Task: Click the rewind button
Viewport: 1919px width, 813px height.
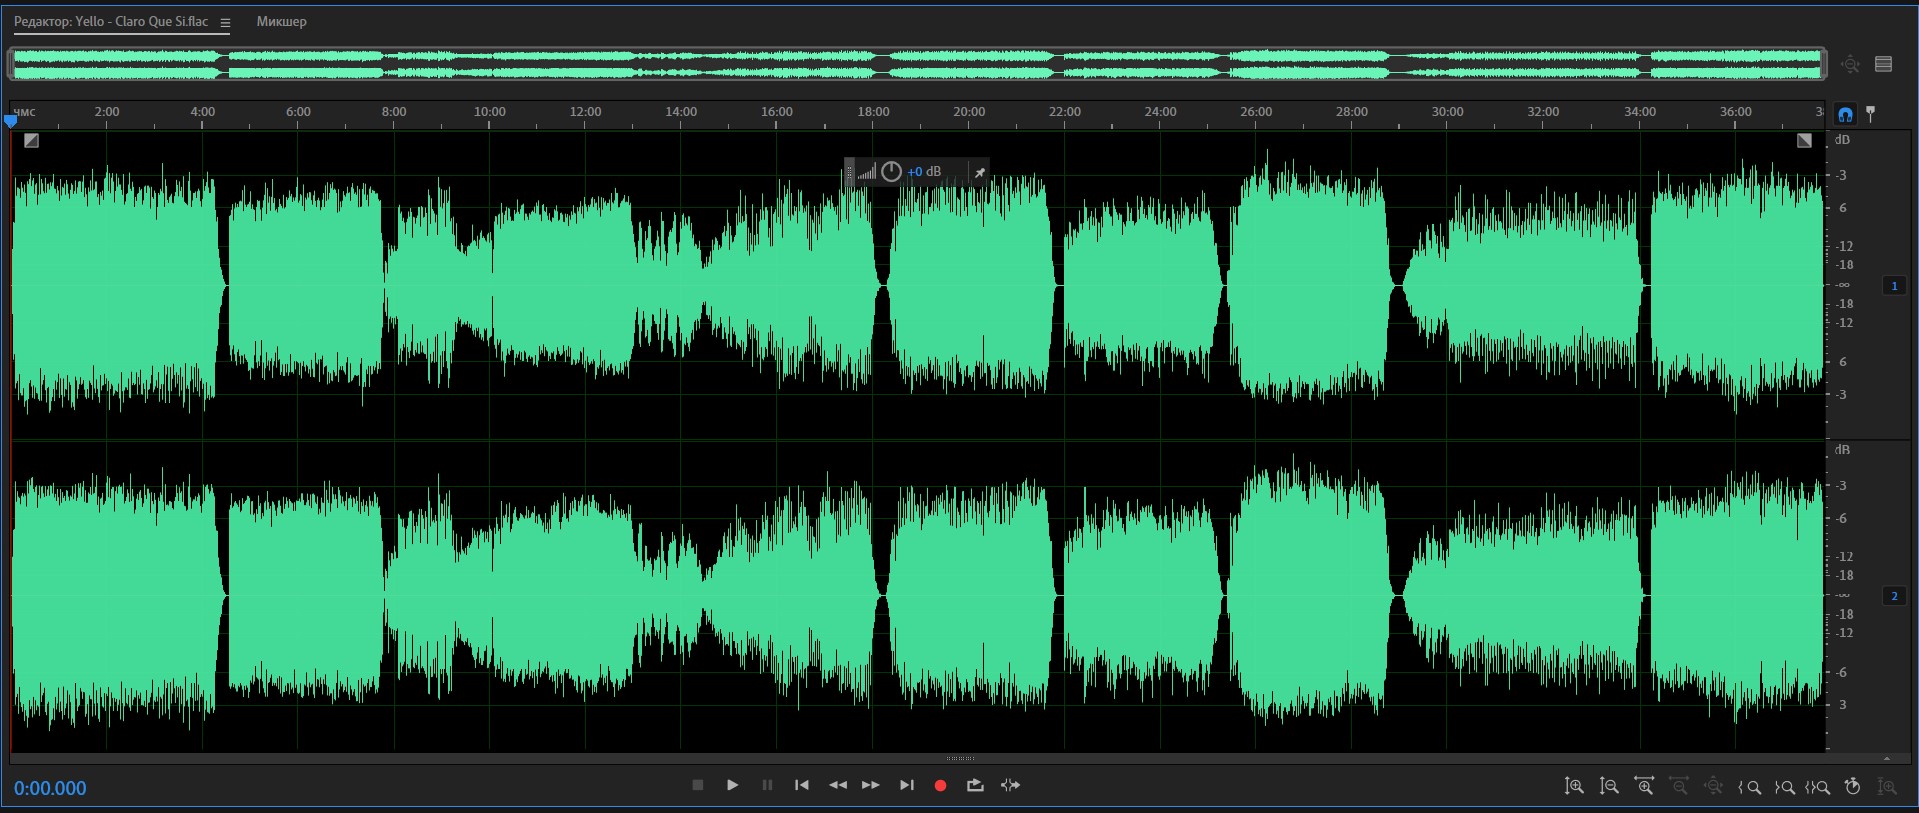Action: pos(838,786)
